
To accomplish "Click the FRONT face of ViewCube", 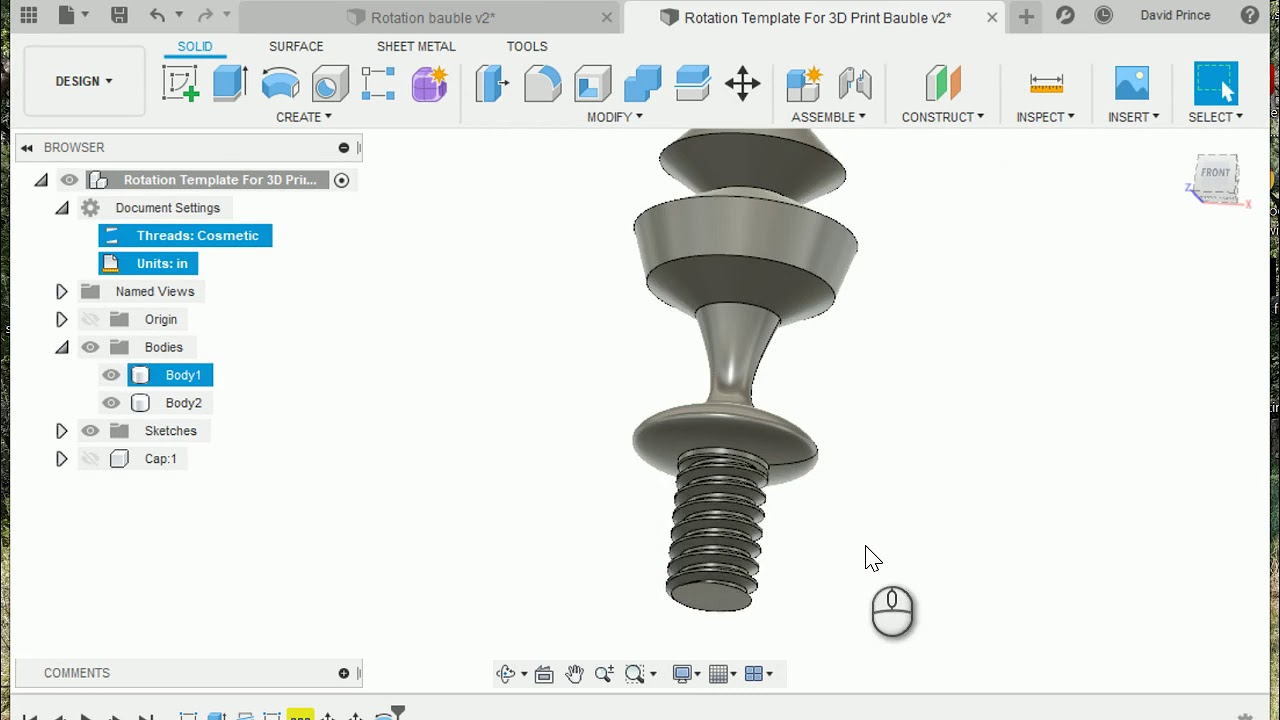I will coord(1215,174).
